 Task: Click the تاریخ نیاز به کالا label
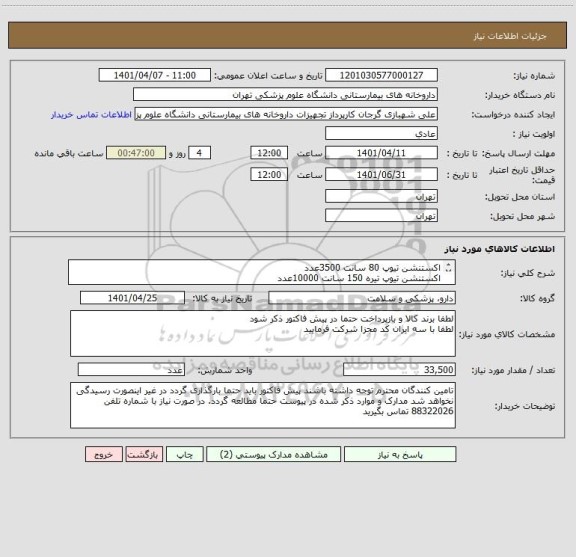223,298
